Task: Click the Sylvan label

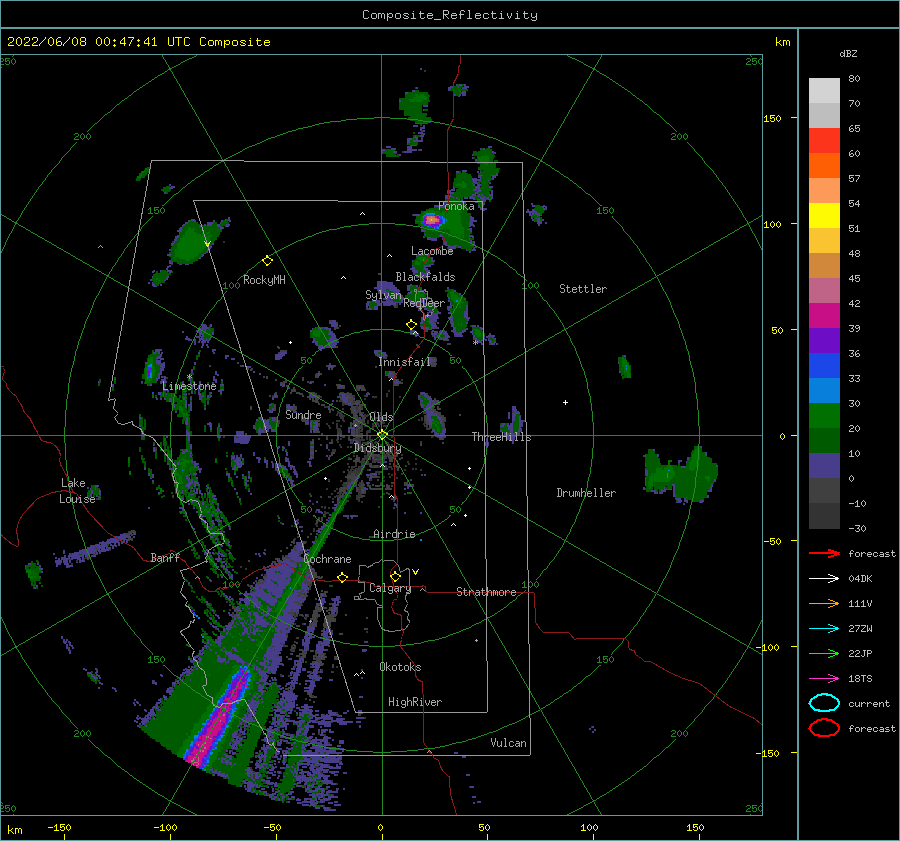Action: pyautogui.click(x=383, y=295)
